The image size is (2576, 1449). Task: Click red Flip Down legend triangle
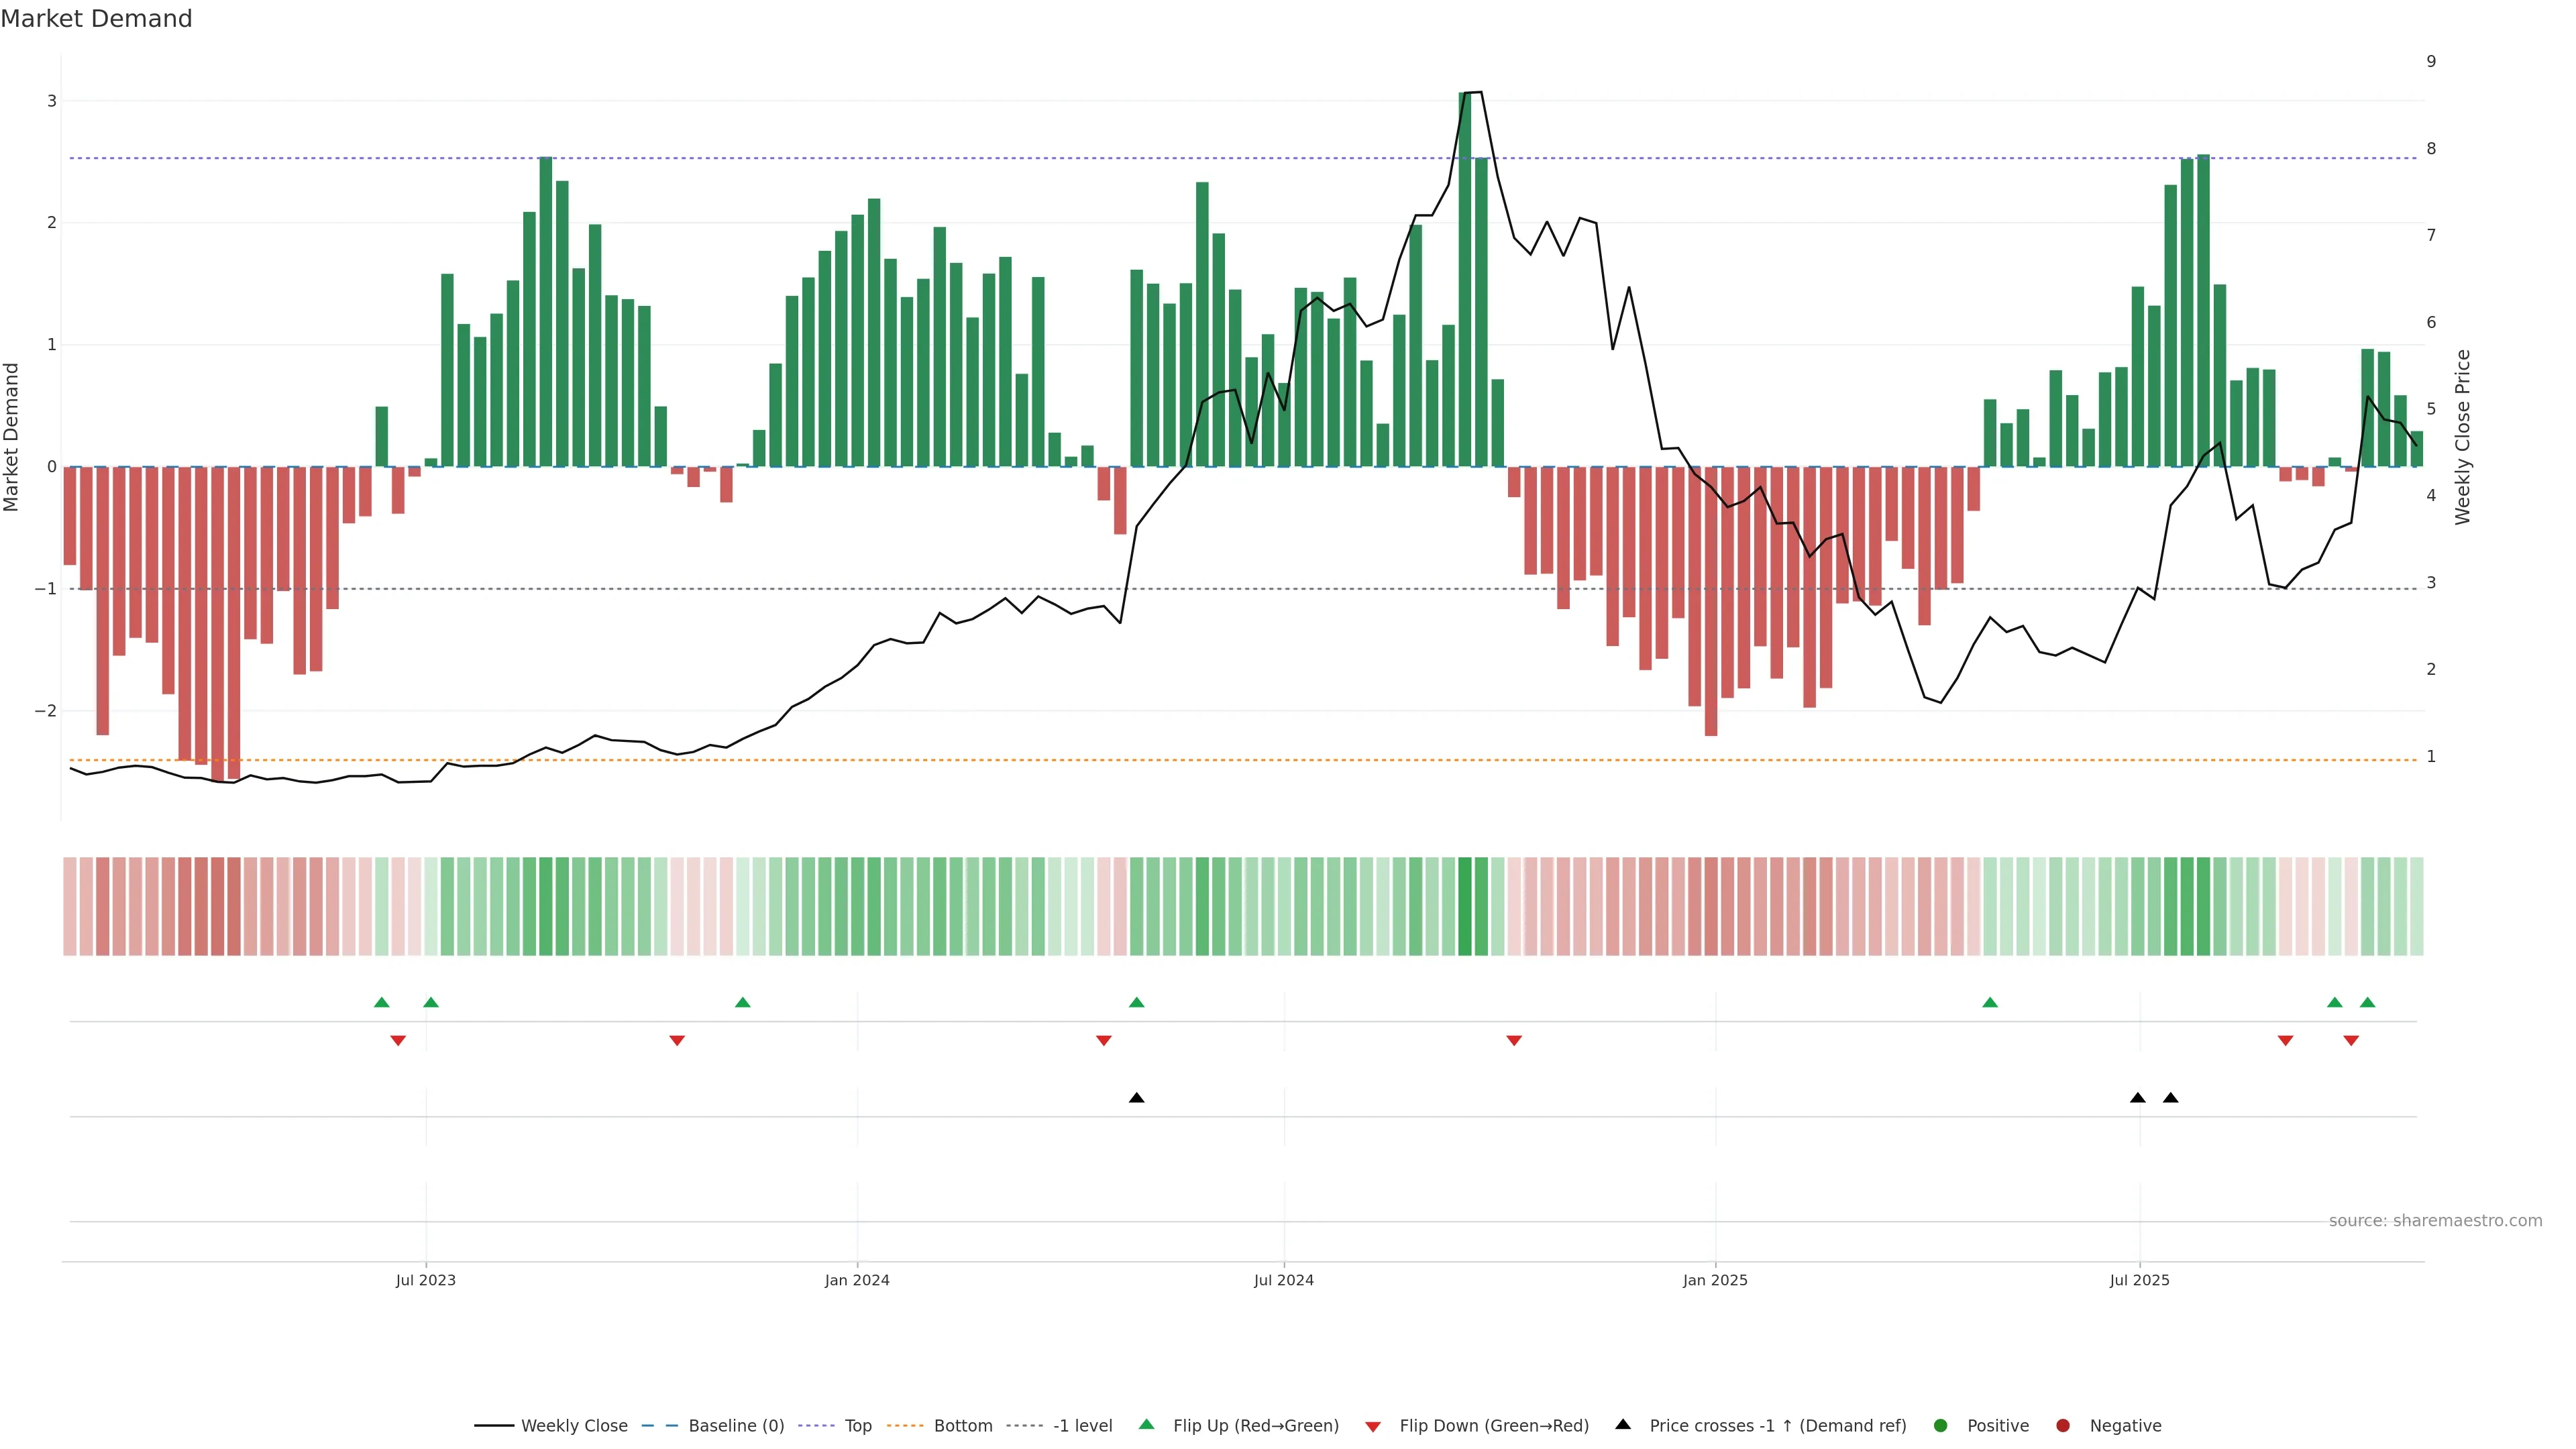tap(1372, 1427)
